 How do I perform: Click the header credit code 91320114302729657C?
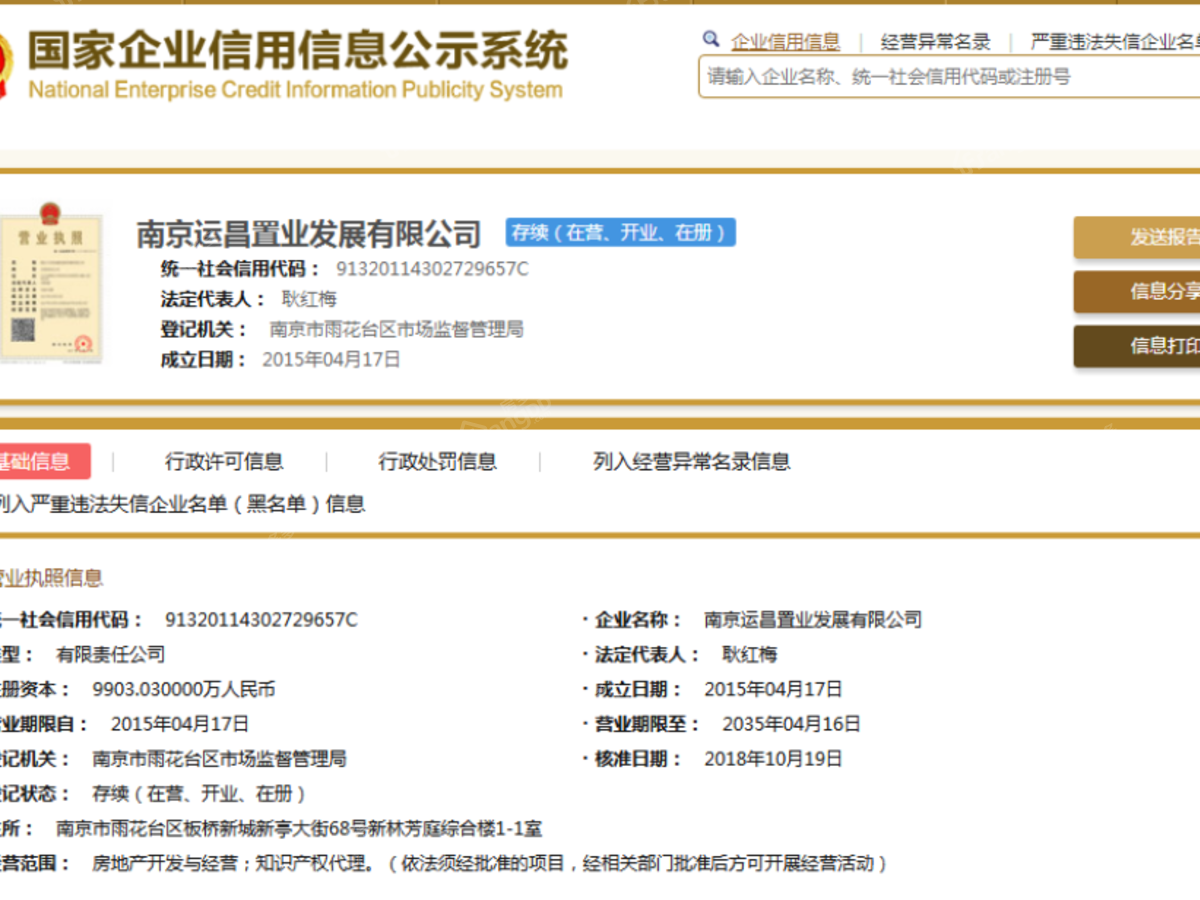pyautogui.click(x=432, y=269)
